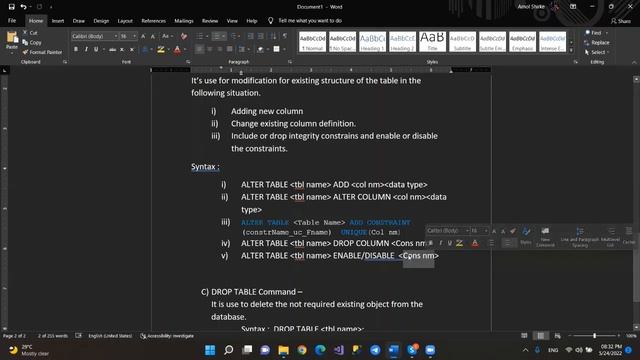Center align the text

[x=210, y=49]
